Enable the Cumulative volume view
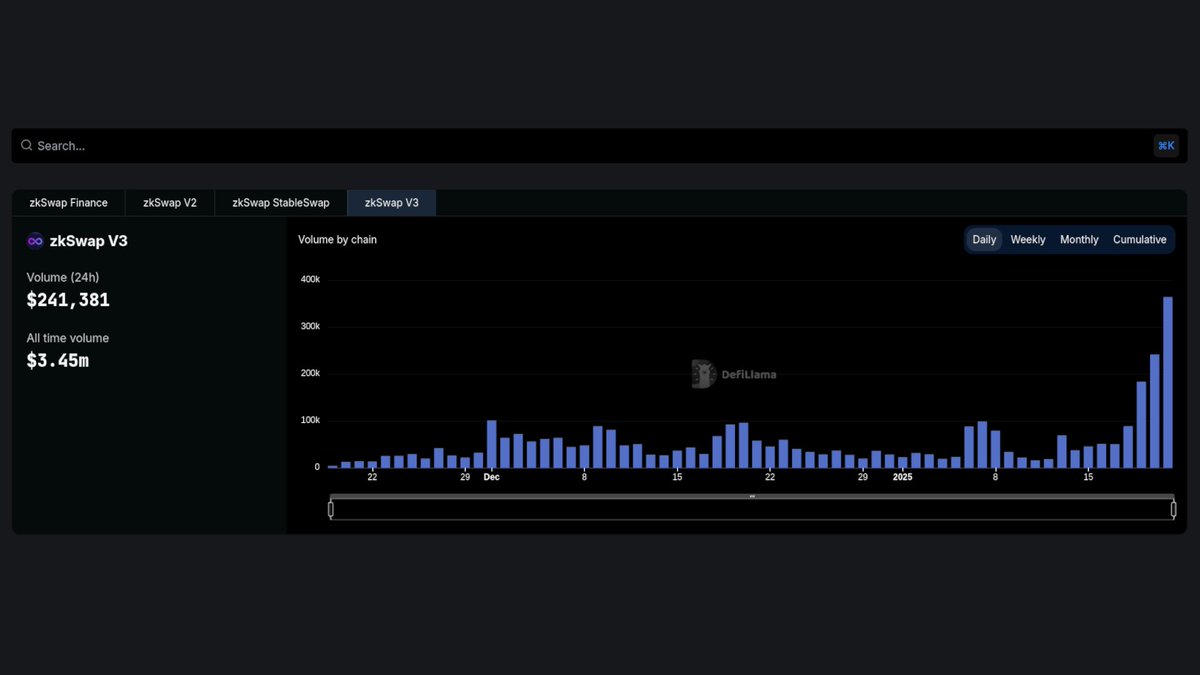This screenshot has height=675, width=1200. 1140,240
